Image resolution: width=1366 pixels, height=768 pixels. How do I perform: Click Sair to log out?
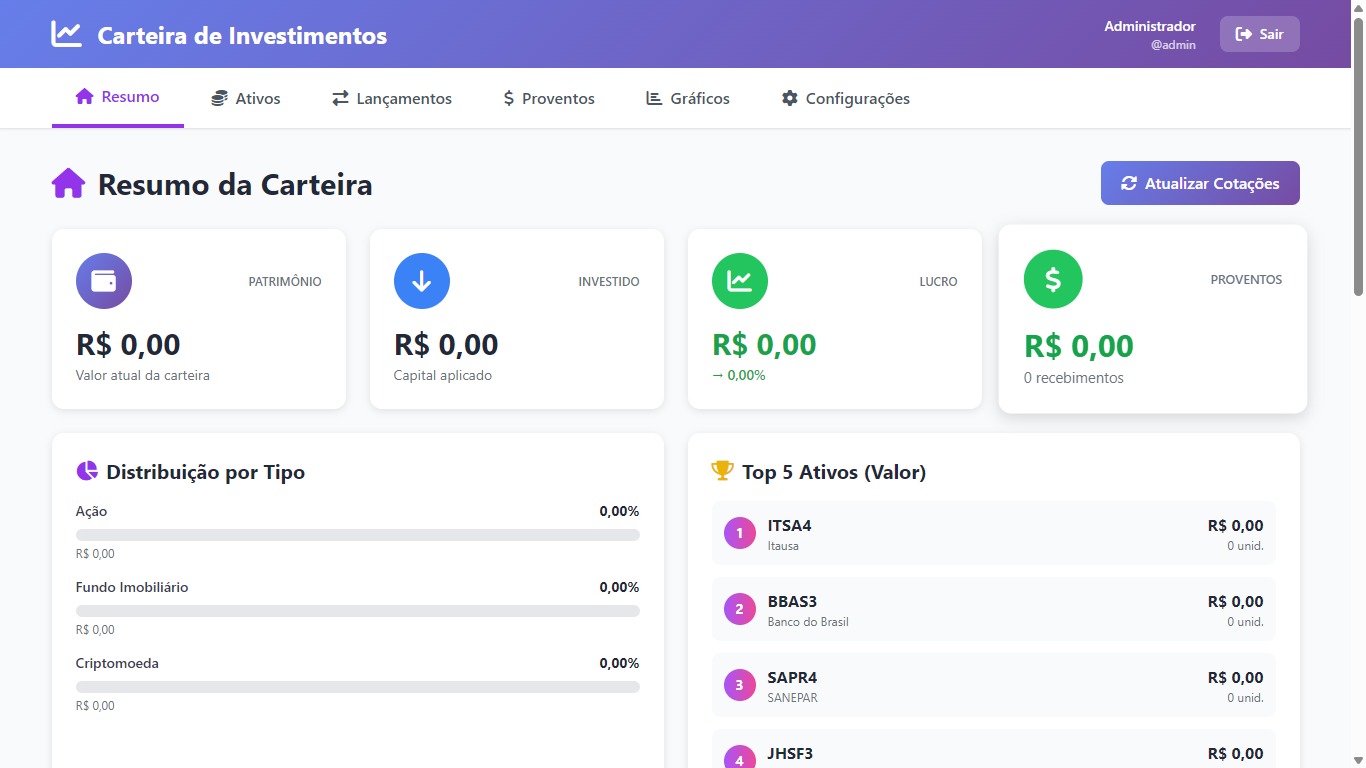coord(1259,33)
